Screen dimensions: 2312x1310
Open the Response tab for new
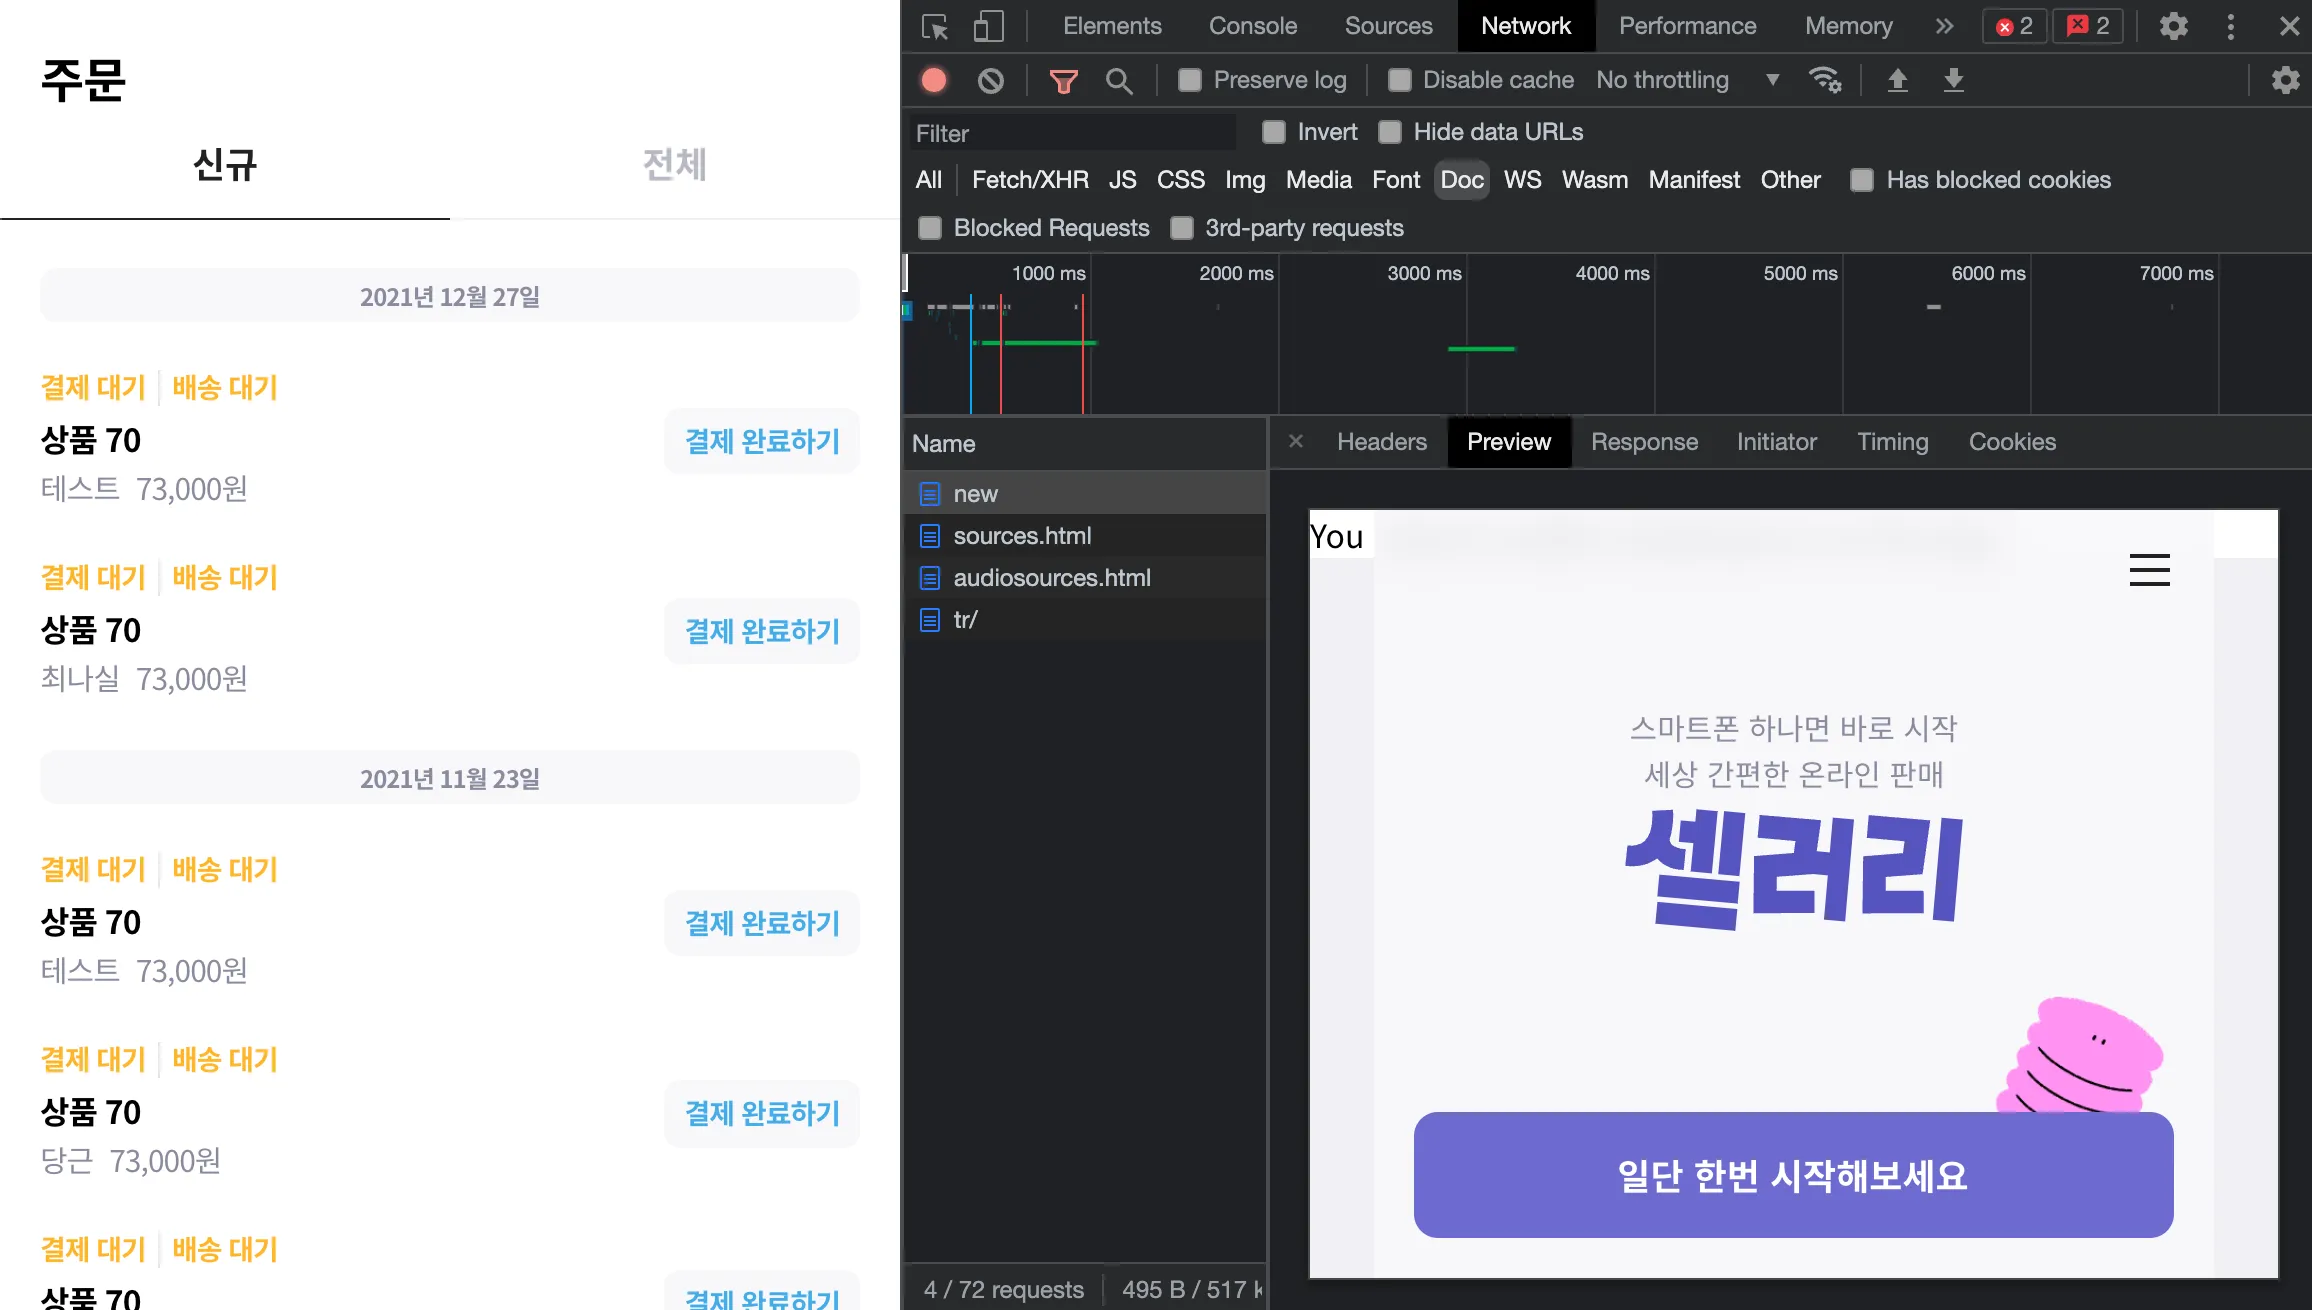coord(1644,441)
